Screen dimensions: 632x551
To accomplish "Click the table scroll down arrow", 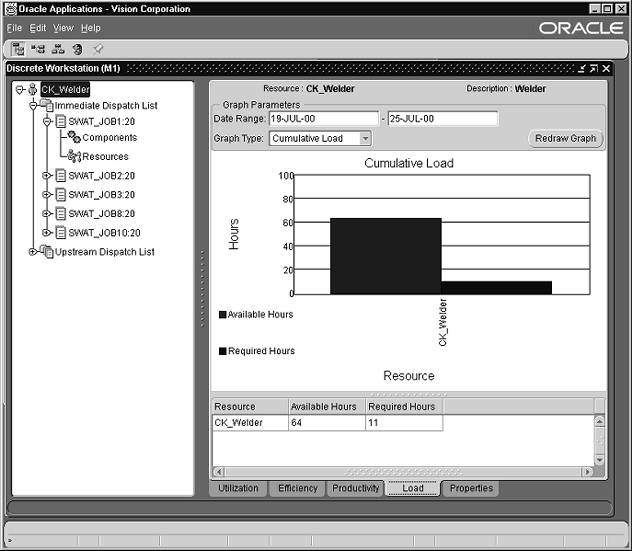I will click(600, 460).
